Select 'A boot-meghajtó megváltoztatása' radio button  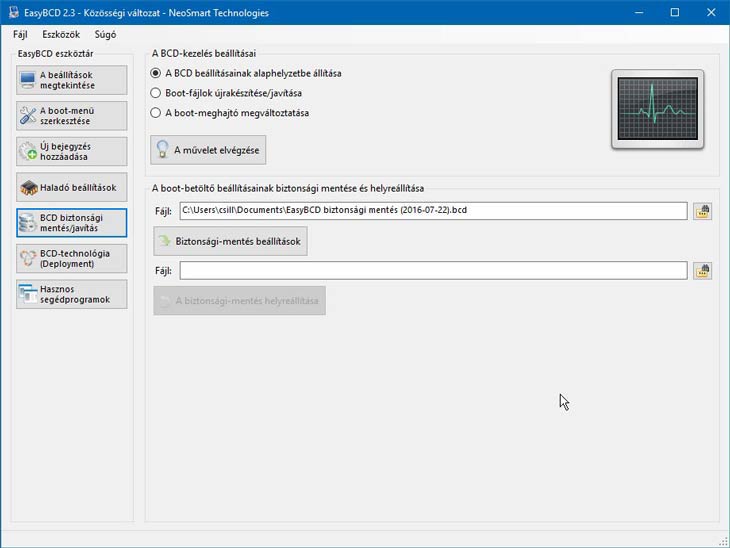click(x=155, y=113)
